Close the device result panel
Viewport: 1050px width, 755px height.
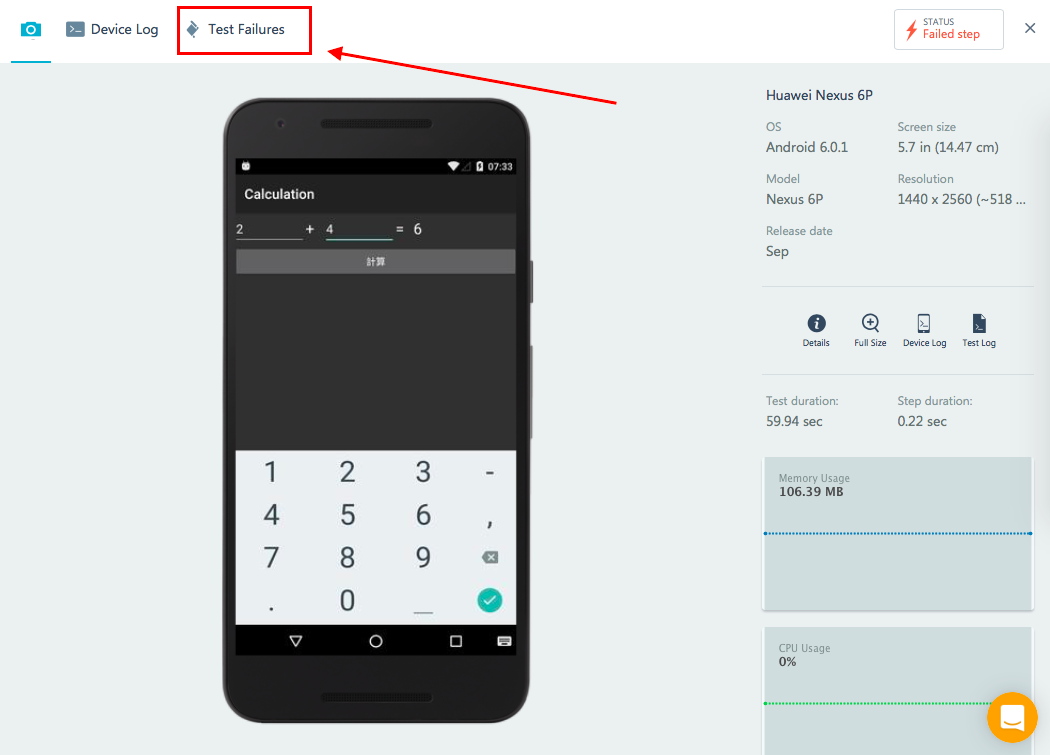pos(1030,28)
